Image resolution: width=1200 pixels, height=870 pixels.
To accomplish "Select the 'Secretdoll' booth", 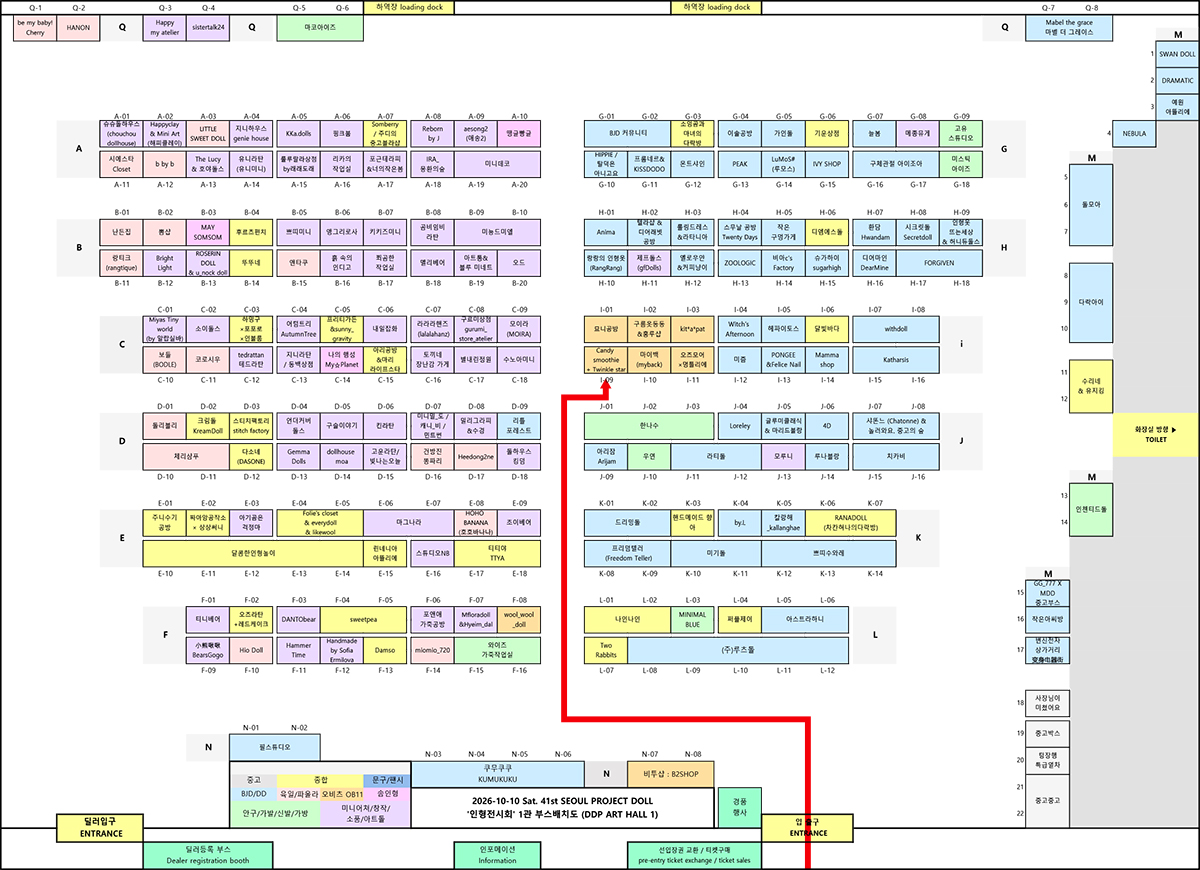I will [918, 233].
